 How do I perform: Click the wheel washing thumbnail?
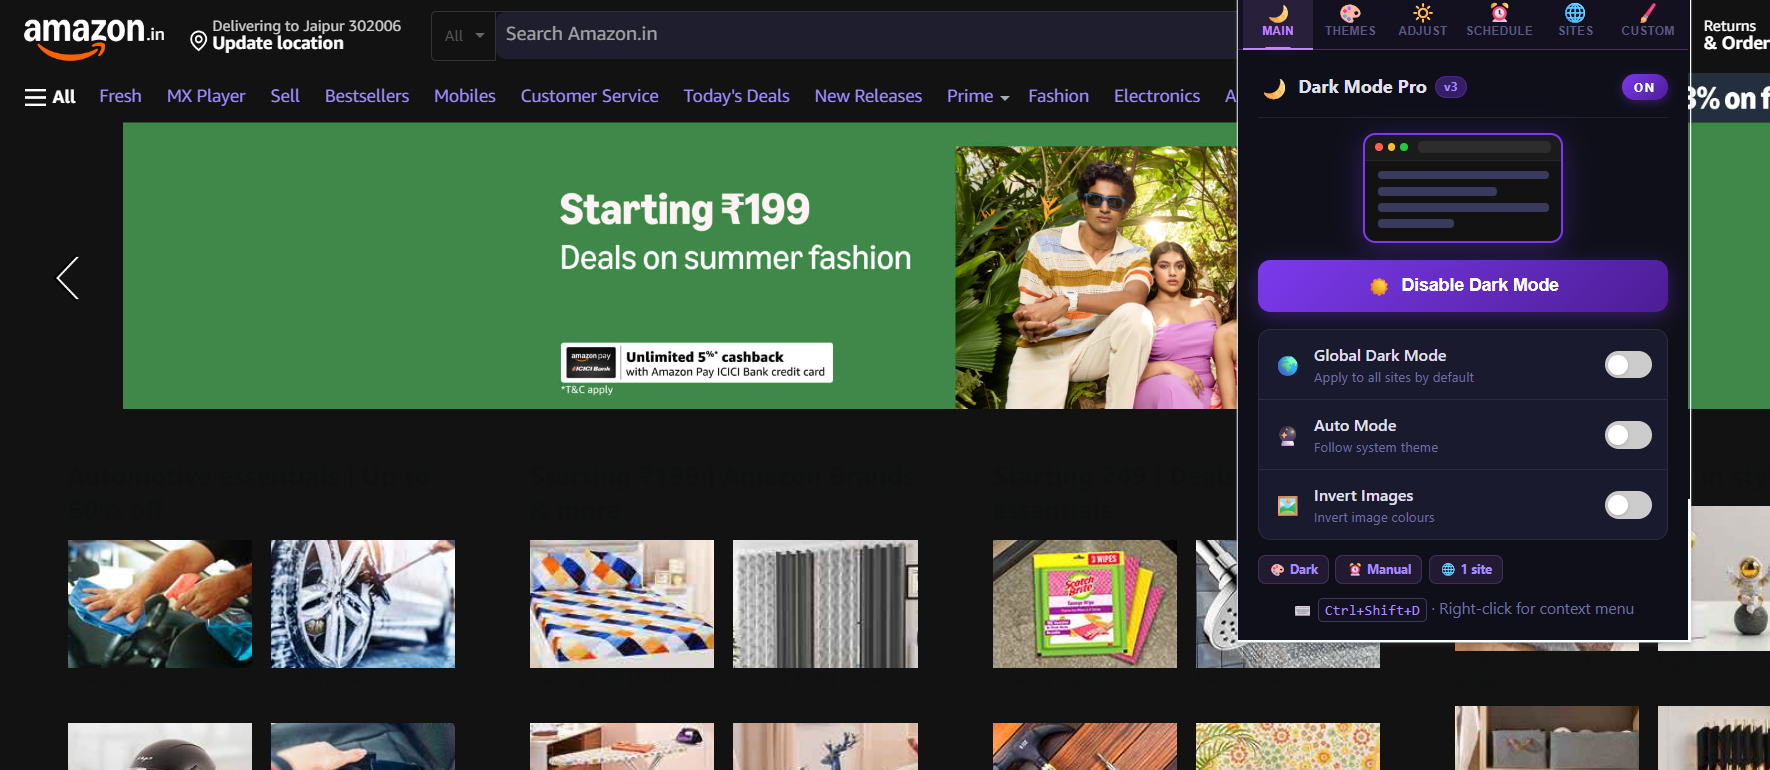pyautogui.click(x=363, y=604)
